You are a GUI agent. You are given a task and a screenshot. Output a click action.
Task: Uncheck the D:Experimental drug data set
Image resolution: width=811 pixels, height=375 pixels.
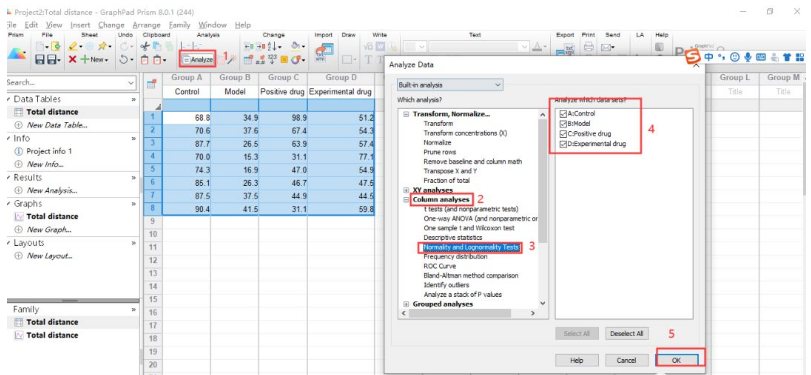[563, 144]
